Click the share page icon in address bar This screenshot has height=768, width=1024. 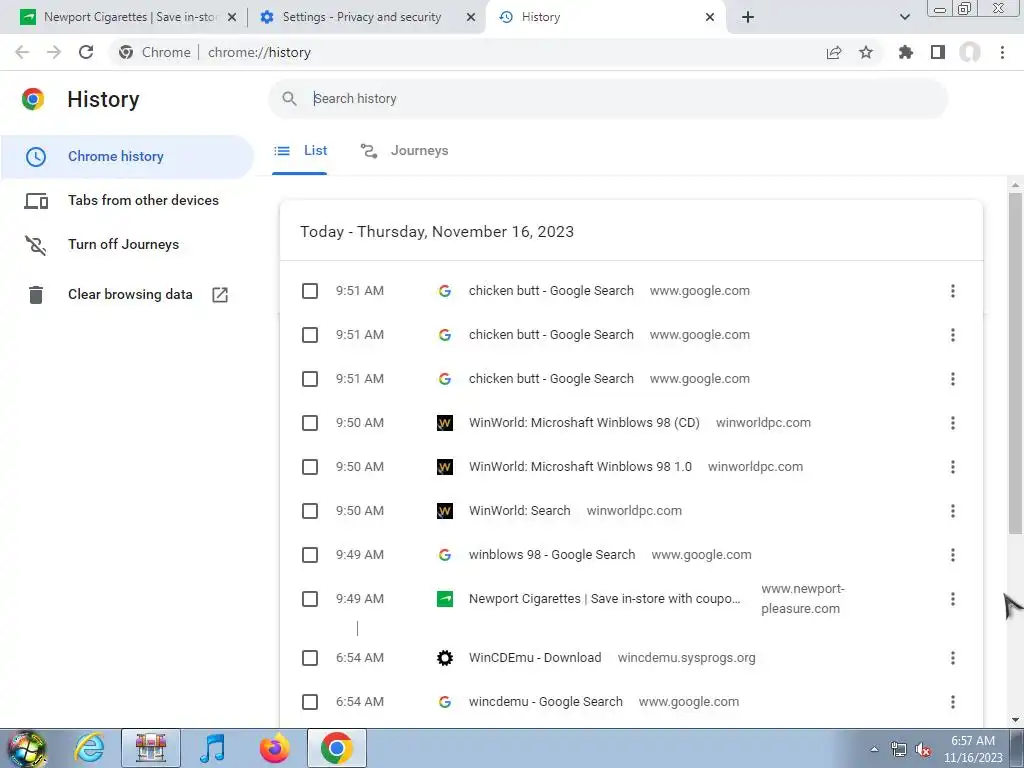coord(834,52)
